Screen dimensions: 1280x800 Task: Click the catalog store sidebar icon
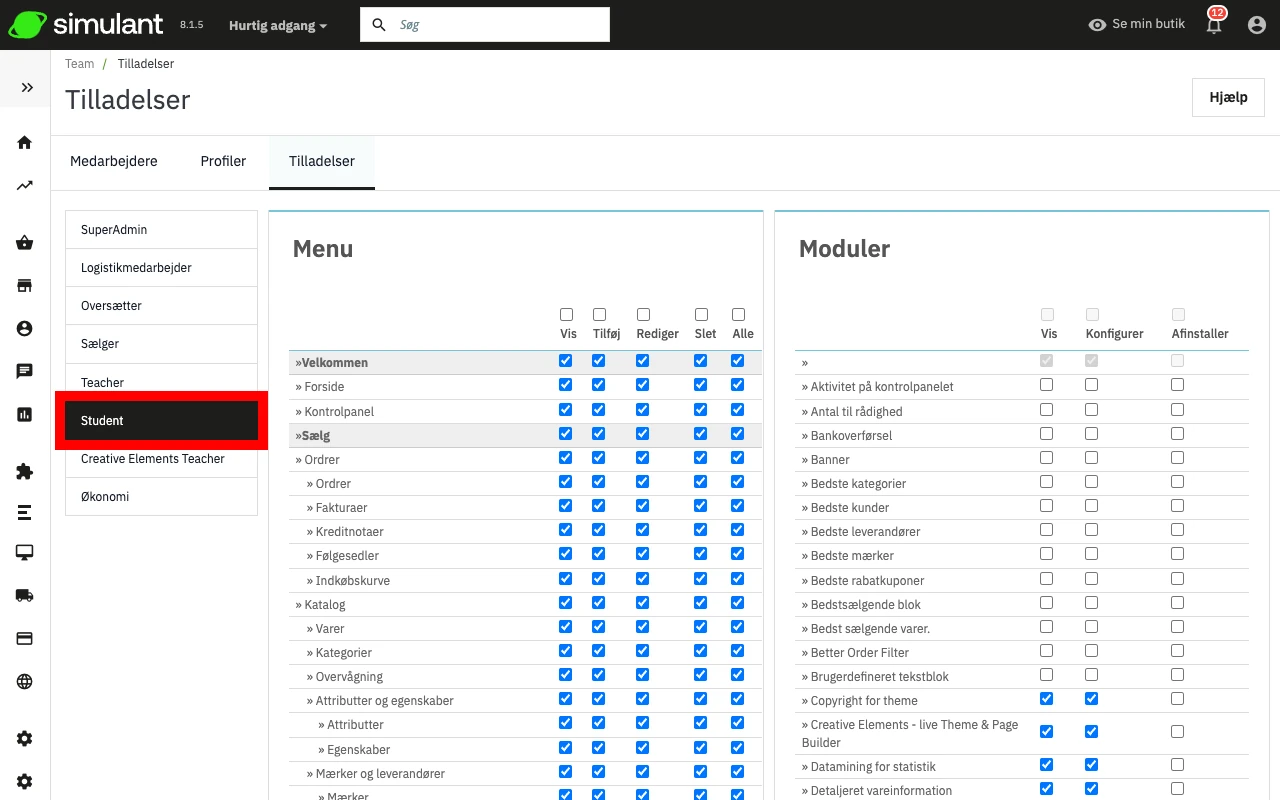25,286
